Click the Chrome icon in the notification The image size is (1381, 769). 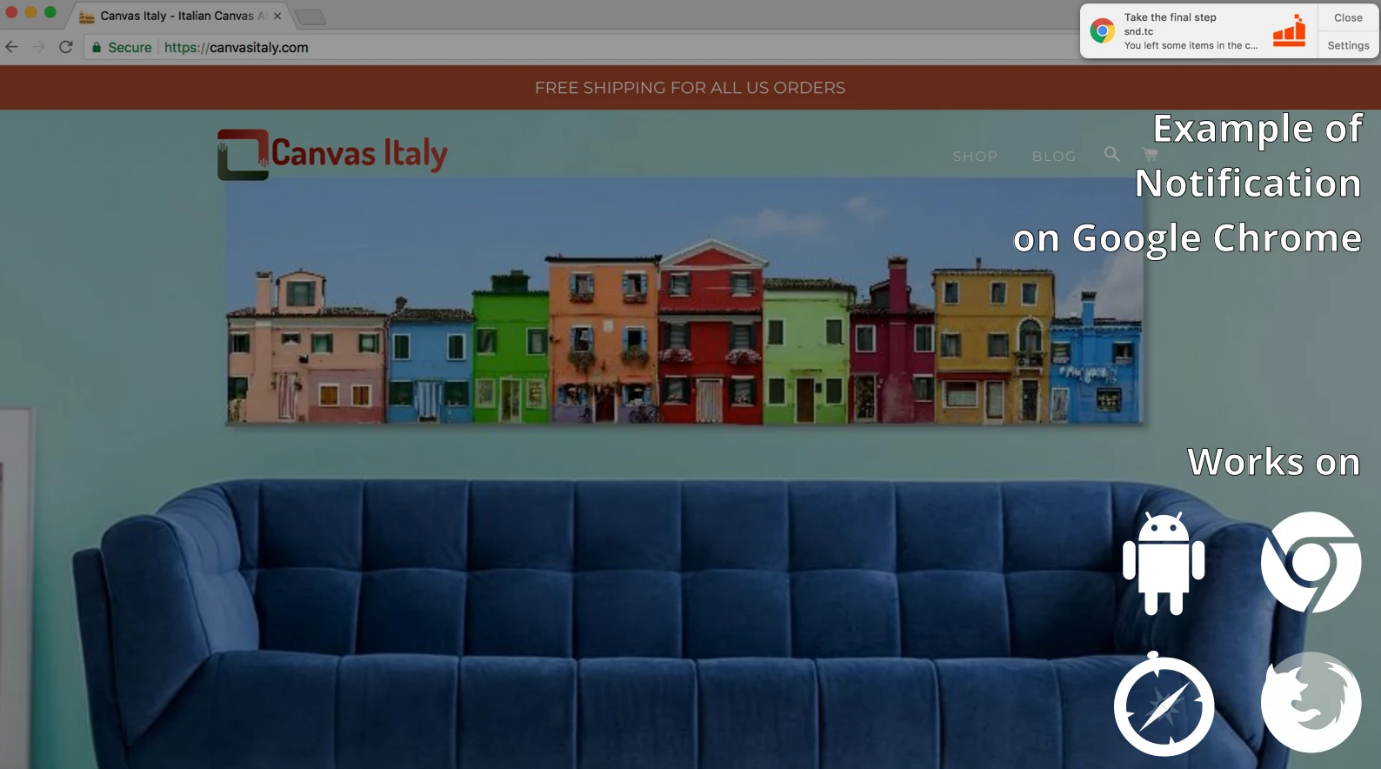[1102, 31]
